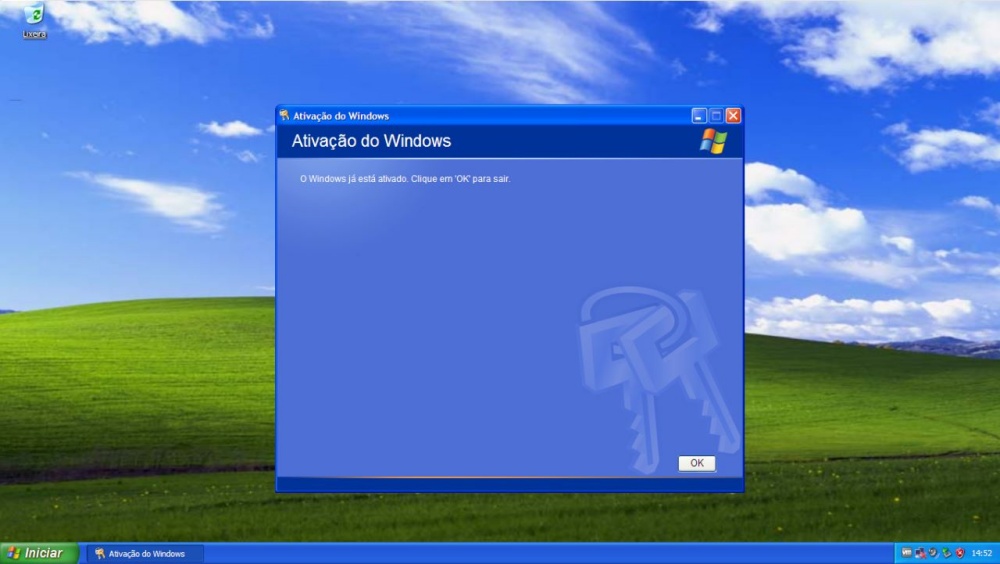Screen dimensions: 1000x564
Task: Open the Lixeira recycle bin icon
Action: [x=34, y=20]
